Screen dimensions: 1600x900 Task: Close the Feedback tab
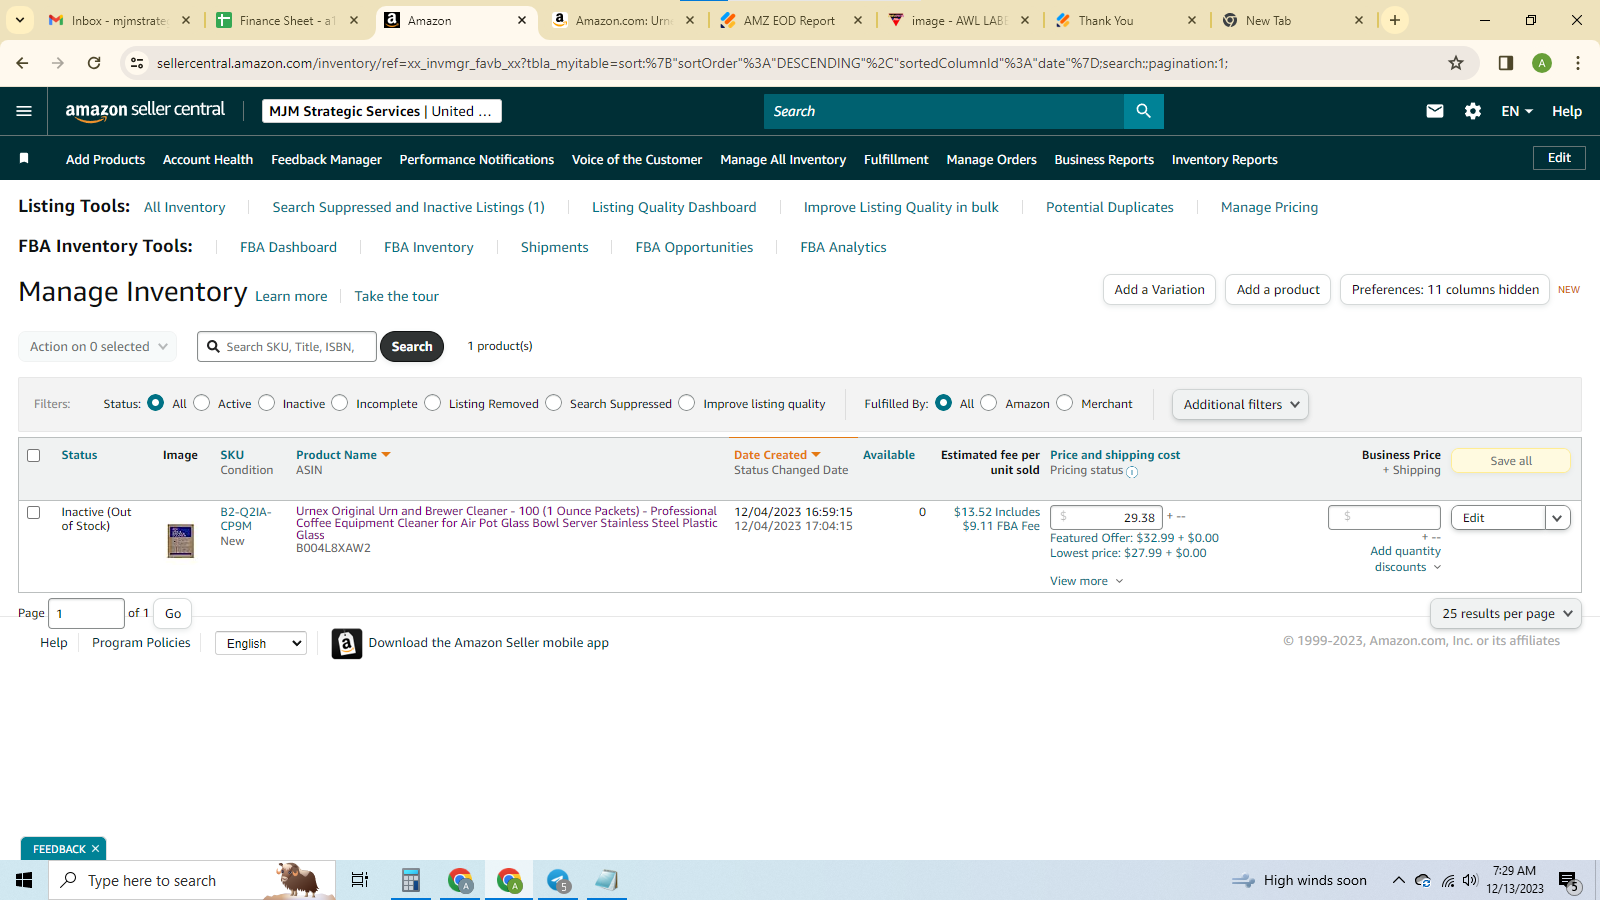[x=95, y=849]
